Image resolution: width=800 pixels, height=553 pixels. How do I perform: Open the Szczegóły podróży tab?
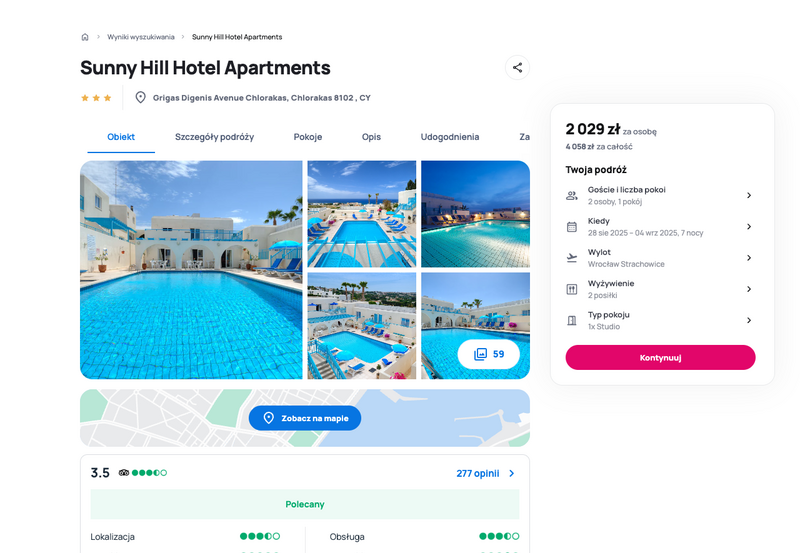point(214,137)
